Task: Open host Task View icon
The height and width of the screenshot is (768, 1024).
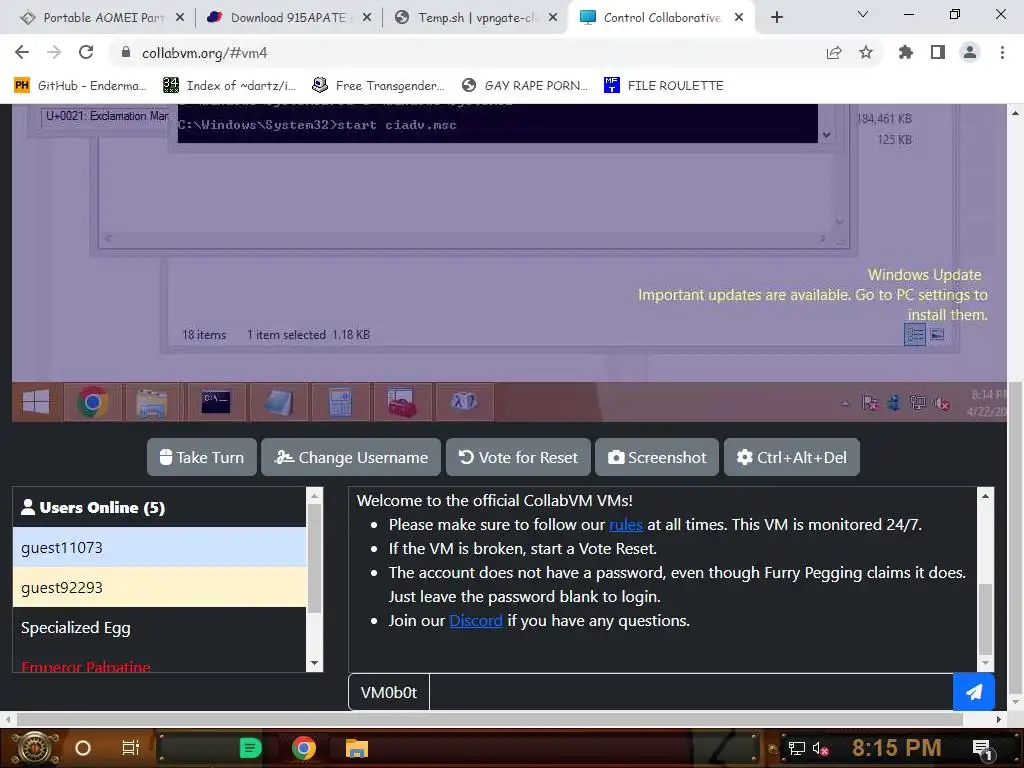Action: tap(131, 748)
